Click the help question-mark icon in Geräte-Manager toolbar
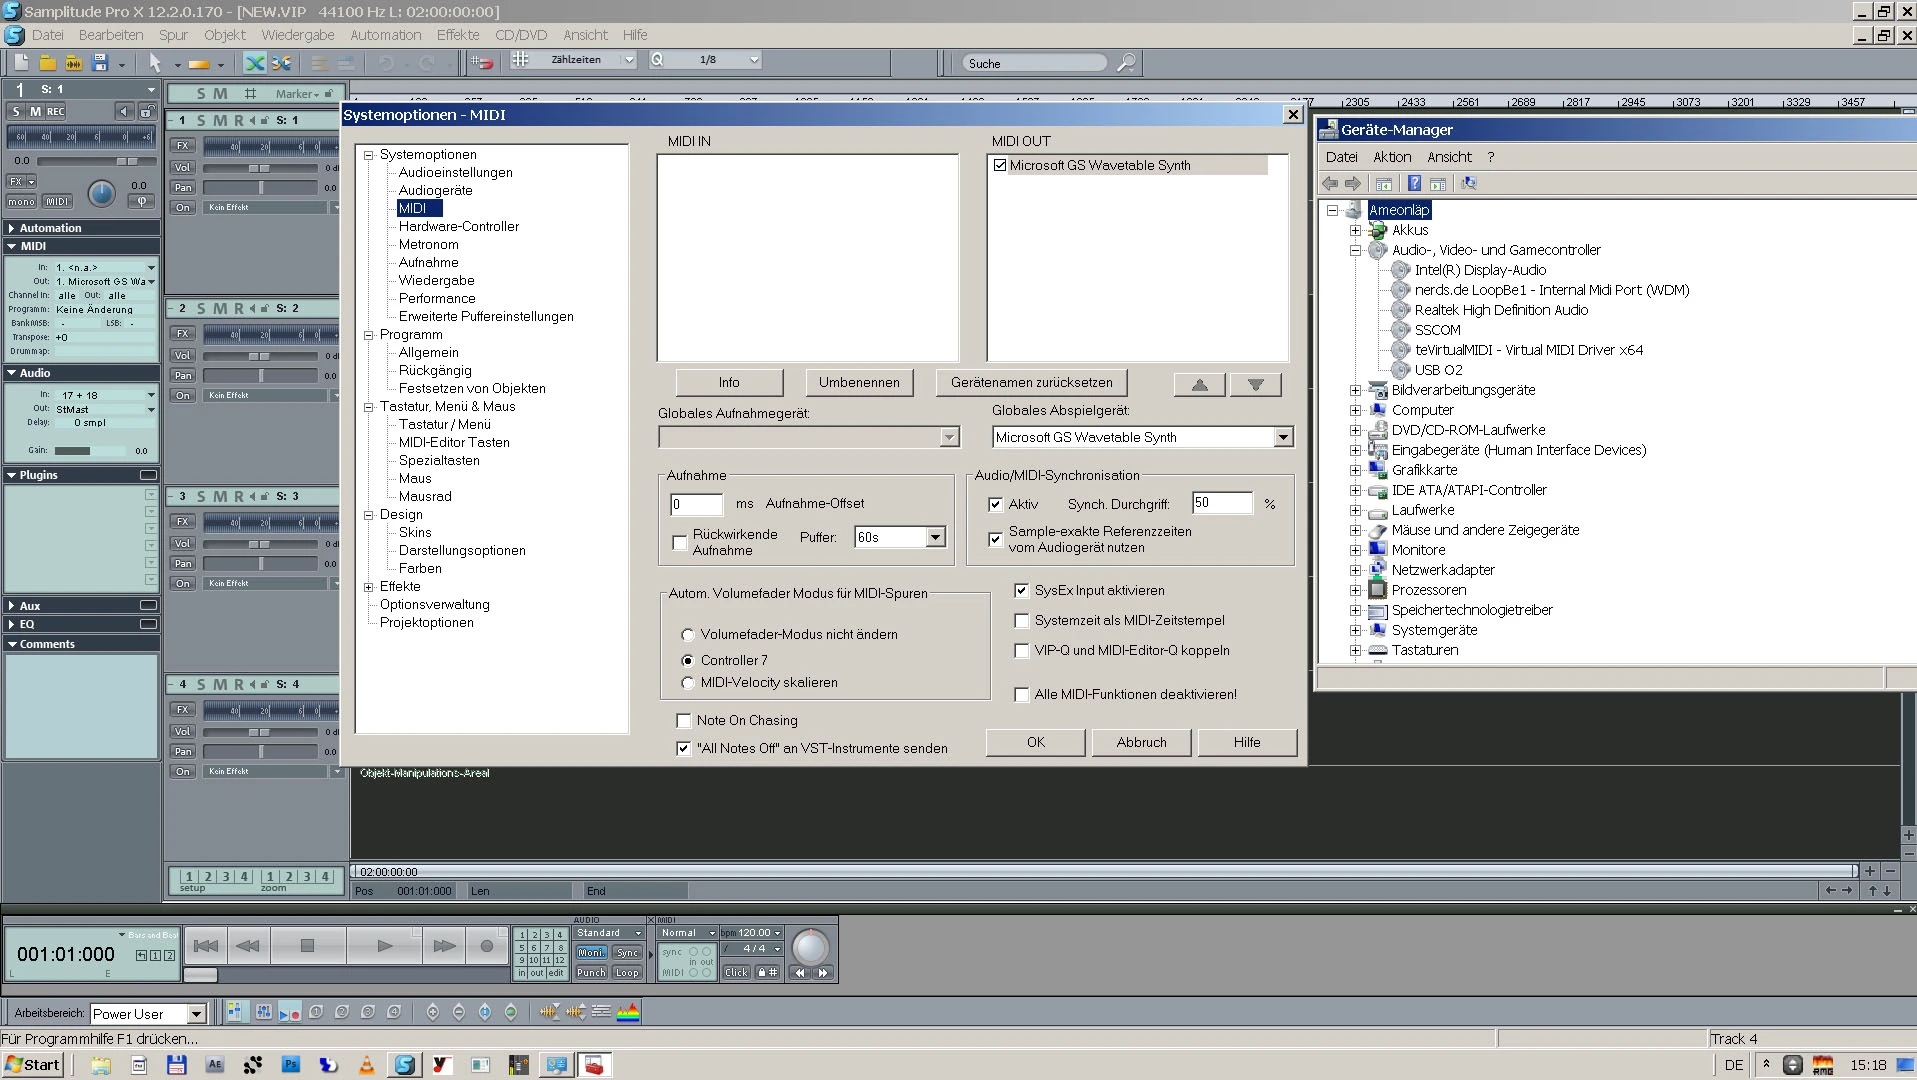Image resolution: width=1917 pixels, height=1080 pixels. (x=1414, y=184)
